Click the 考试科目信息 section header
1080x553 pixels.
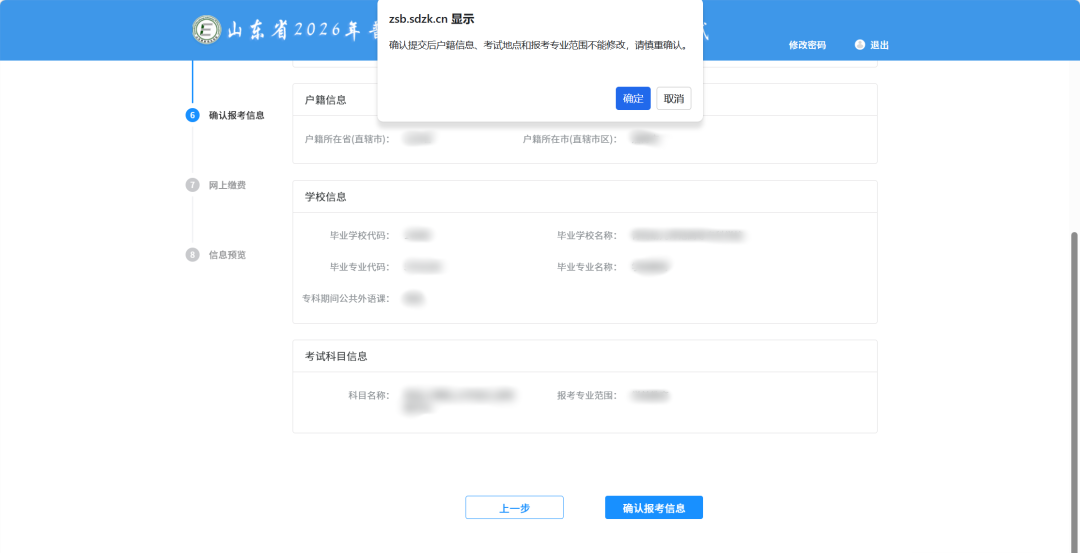336,356
